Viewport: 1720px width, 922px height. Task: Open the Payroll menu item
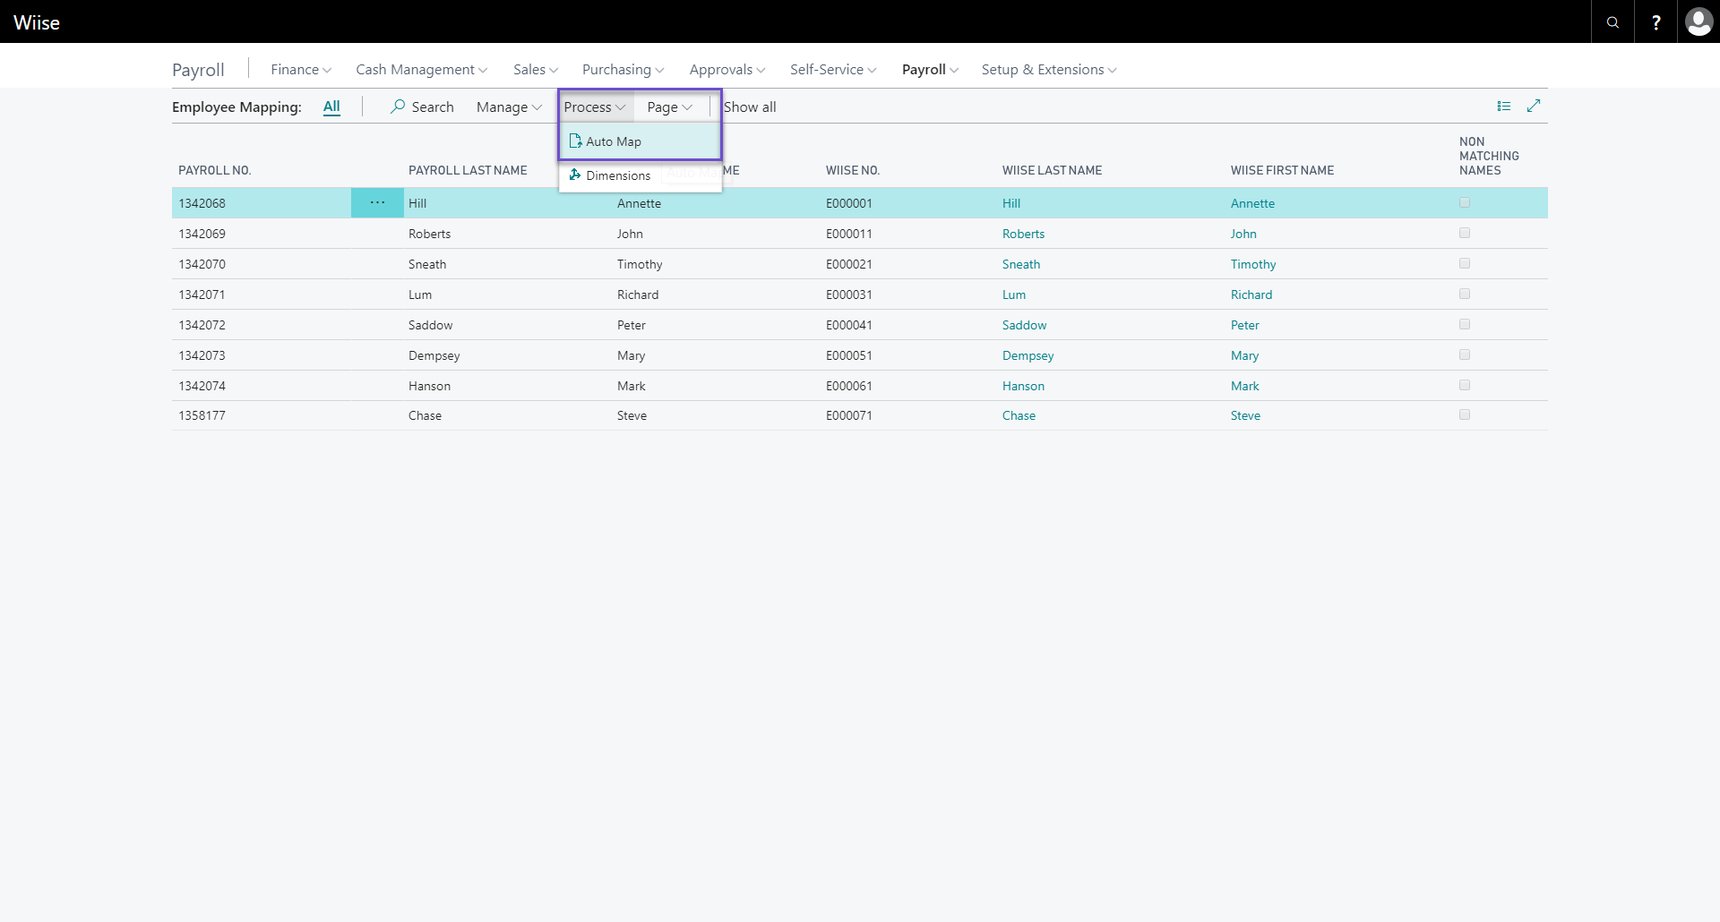pyautogui.click(x=928, y=69)
